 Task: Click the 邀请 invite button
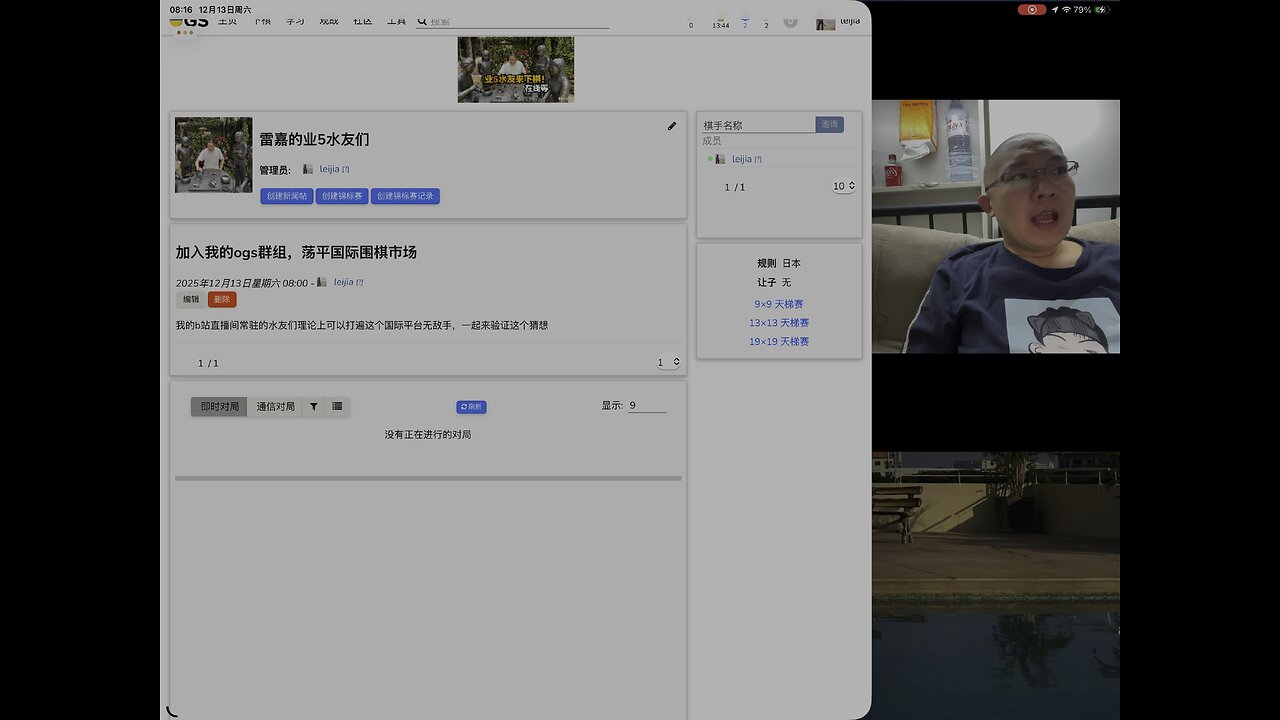coord(829,125)
